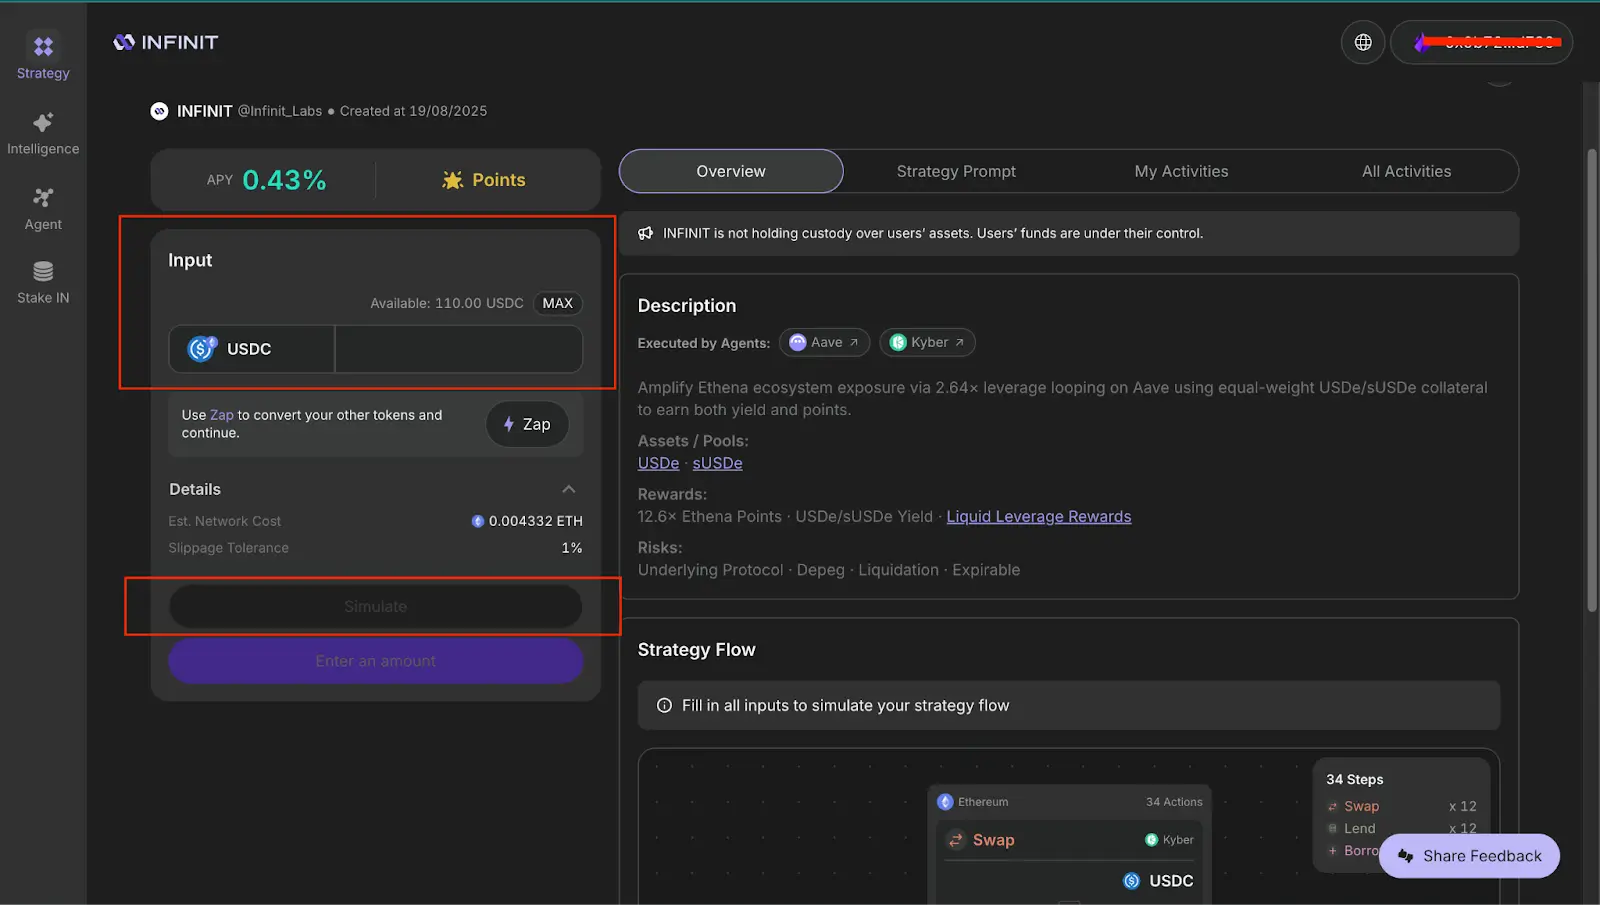This screenshot has height=905, width=1600.
Task: Focus the USDC amount input field
Action: (458, 349)
